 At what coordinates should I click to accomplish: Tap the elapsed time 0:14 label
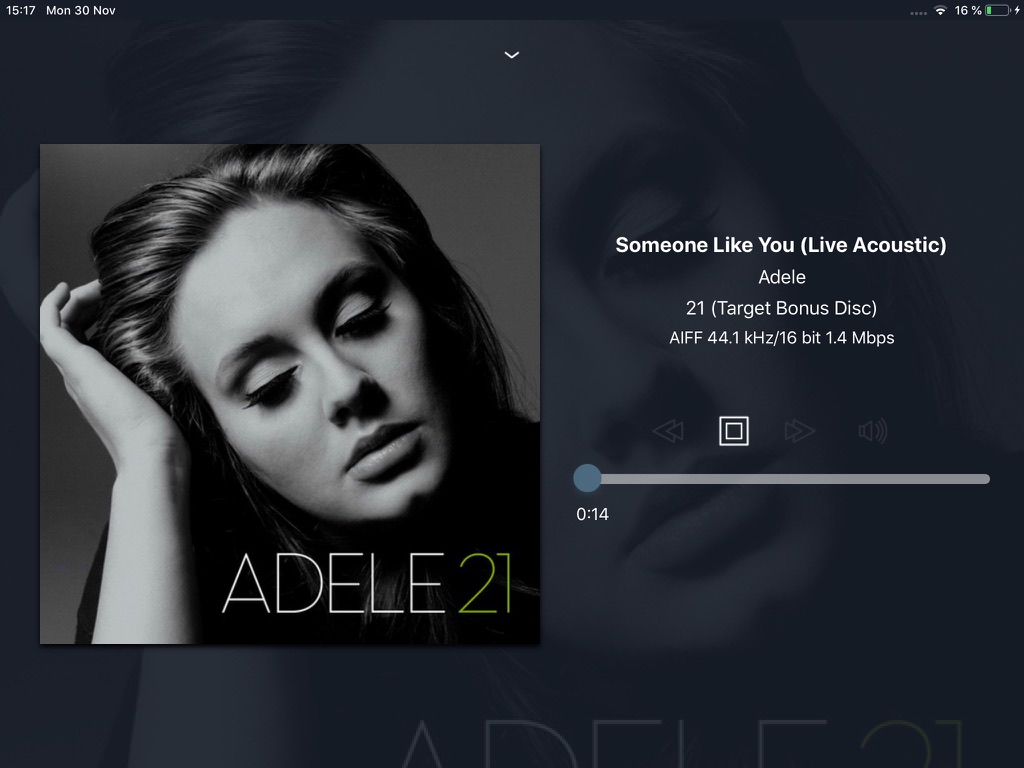592,515
